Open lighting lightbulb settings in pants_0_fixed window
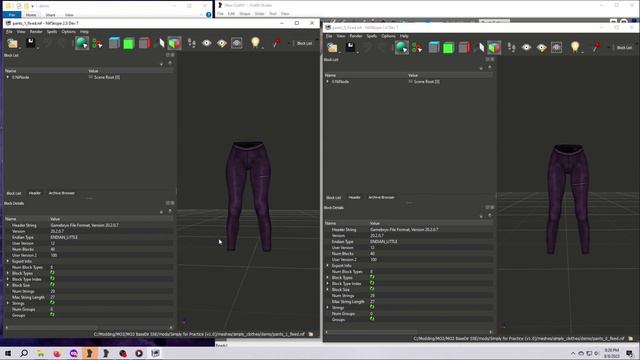 tap(575, 47)
